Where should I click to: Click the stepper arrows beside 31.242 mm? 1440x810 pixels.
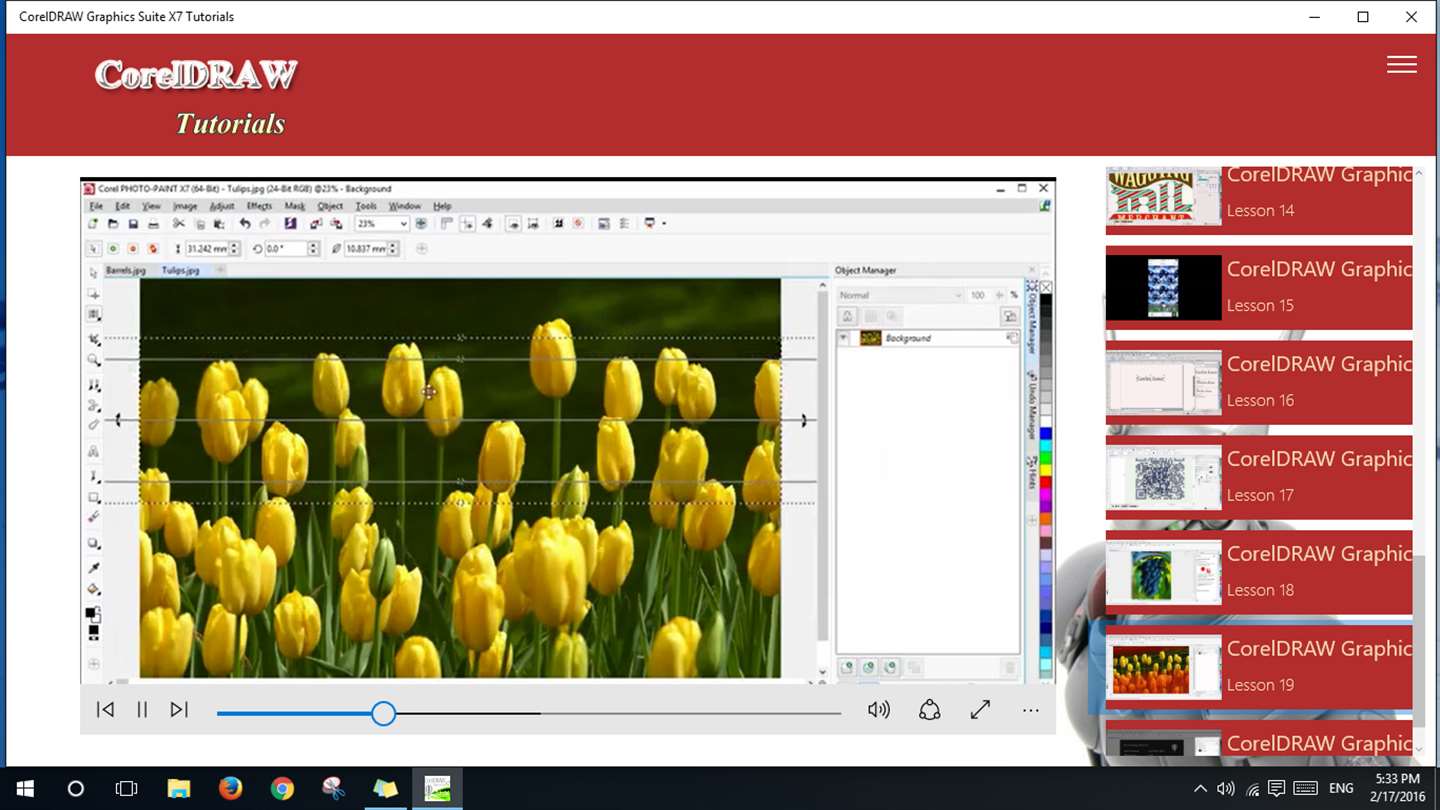[x=235, y=248]
